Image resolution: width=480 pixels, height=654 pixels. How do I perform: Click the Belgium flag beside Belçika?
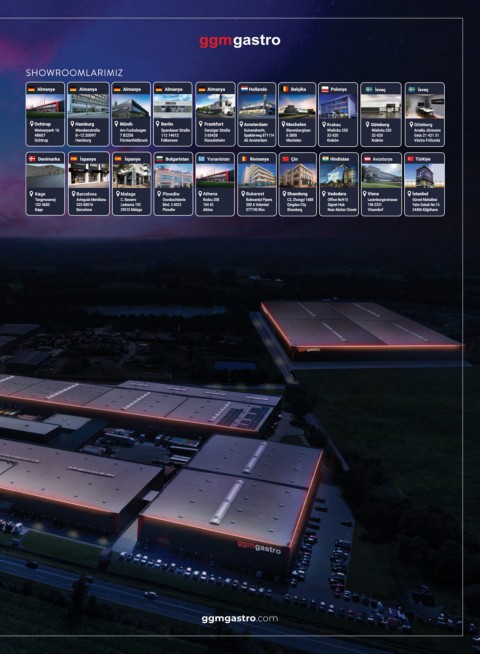point(286,89)
